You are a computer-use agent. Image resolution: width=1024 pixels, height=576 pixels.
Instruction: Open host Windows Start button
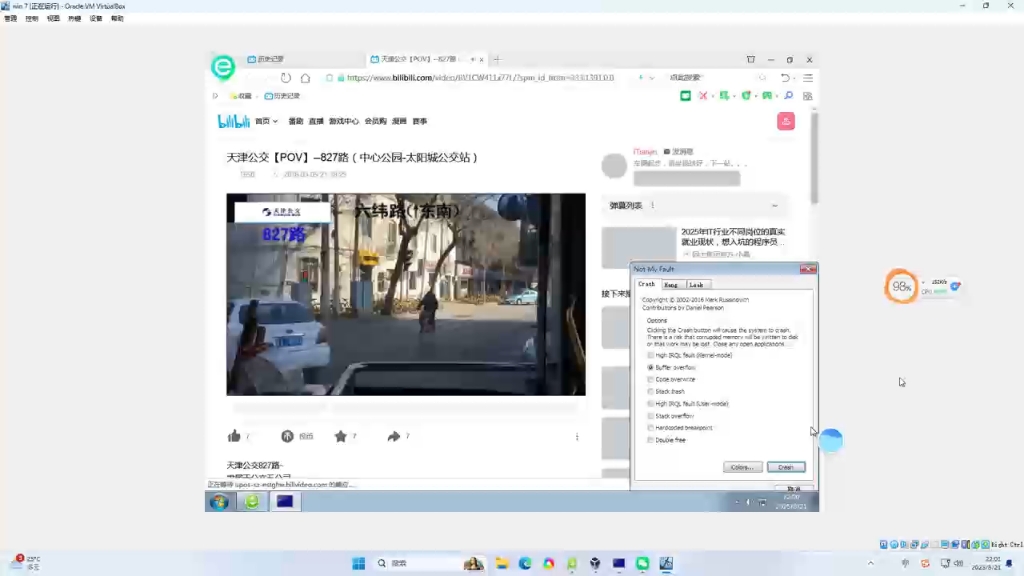point(359,563)
